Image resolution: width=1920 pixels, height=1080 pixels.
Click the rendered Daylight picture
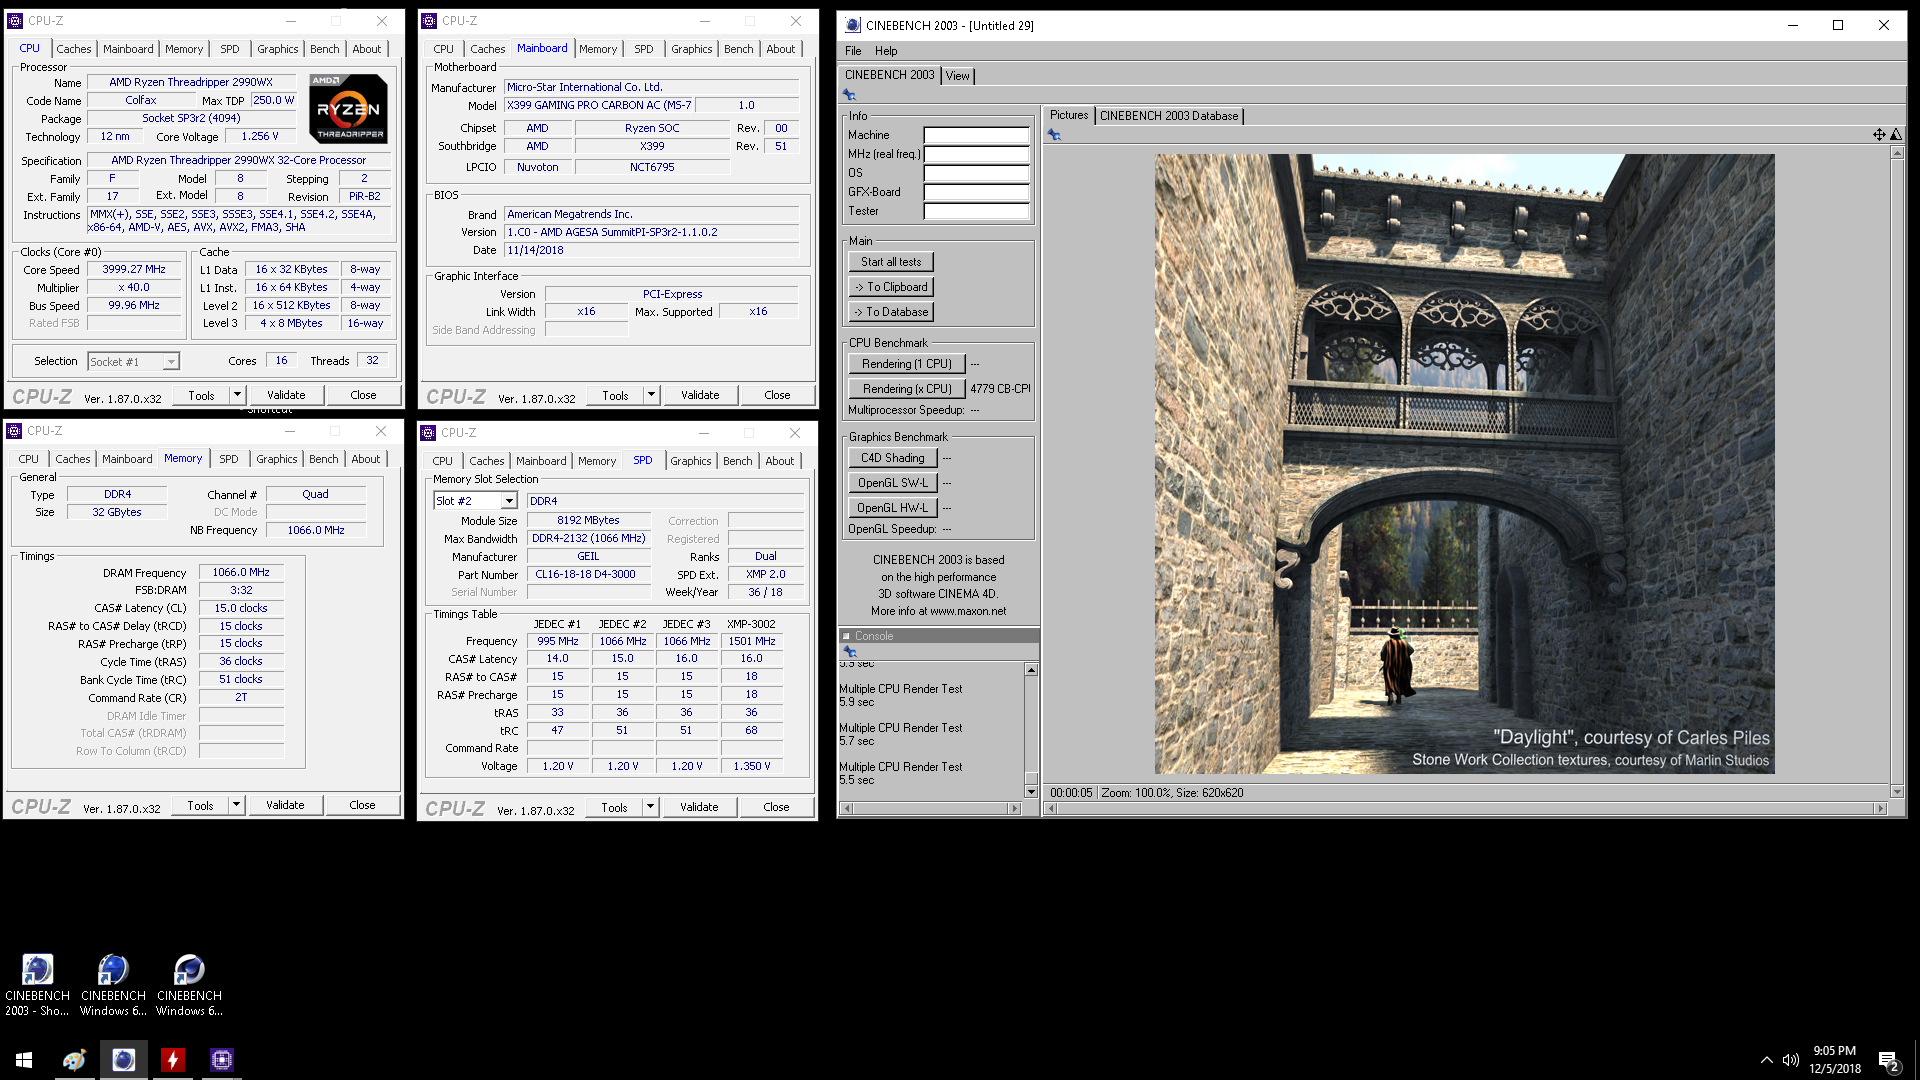(x=1465, y=464)
